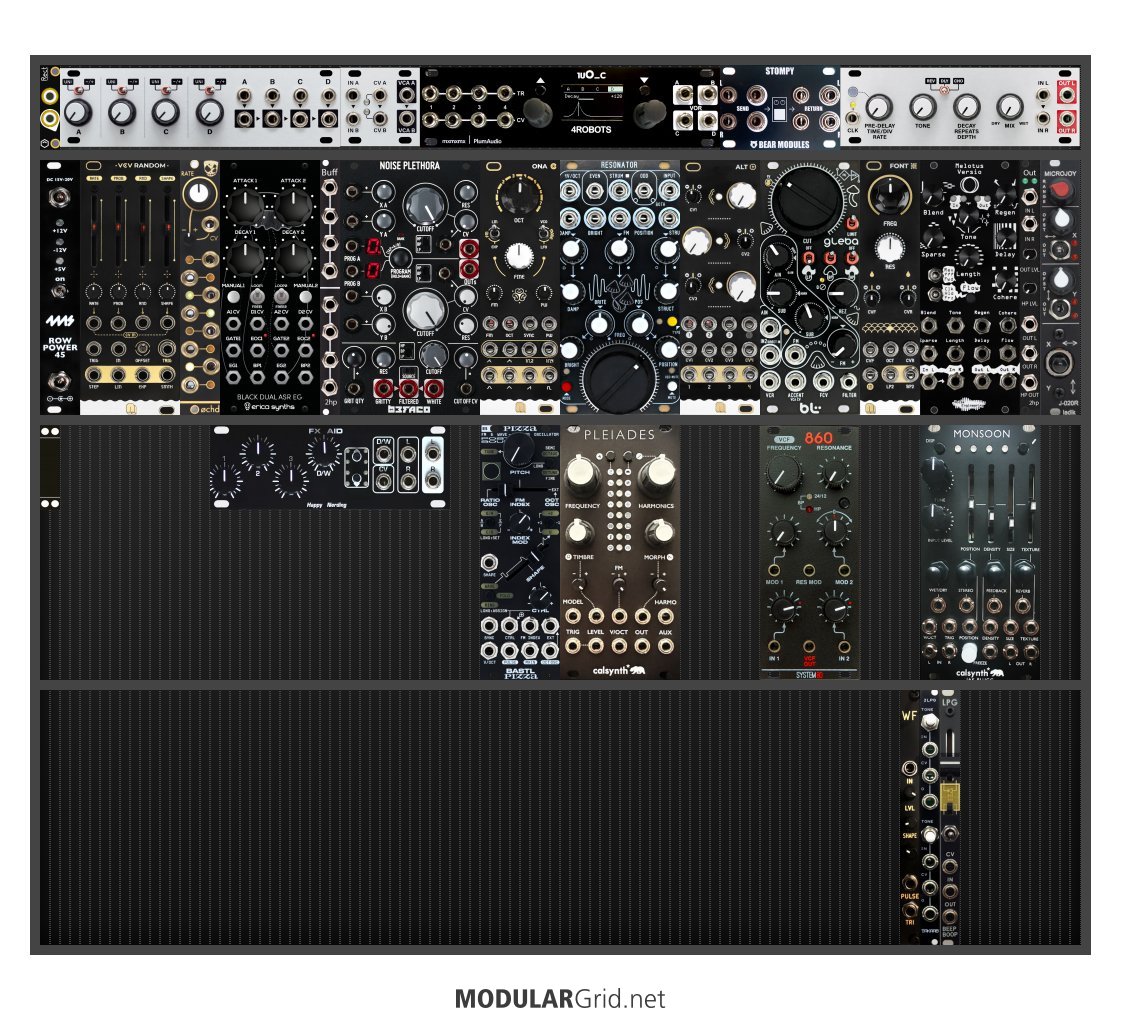Click the red GRITTY output jack
This screenshot has width=1121, height=1020.
pos(383,389)
